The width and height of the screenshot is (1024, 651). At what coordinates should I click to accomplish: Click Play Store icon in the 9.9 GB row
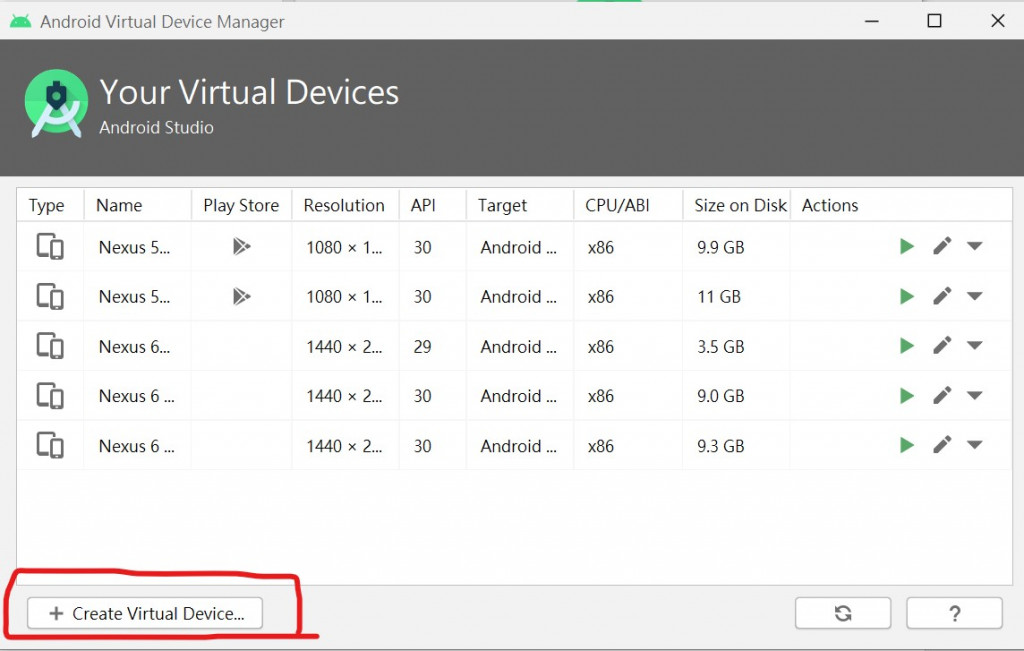(x=242, y=247)
